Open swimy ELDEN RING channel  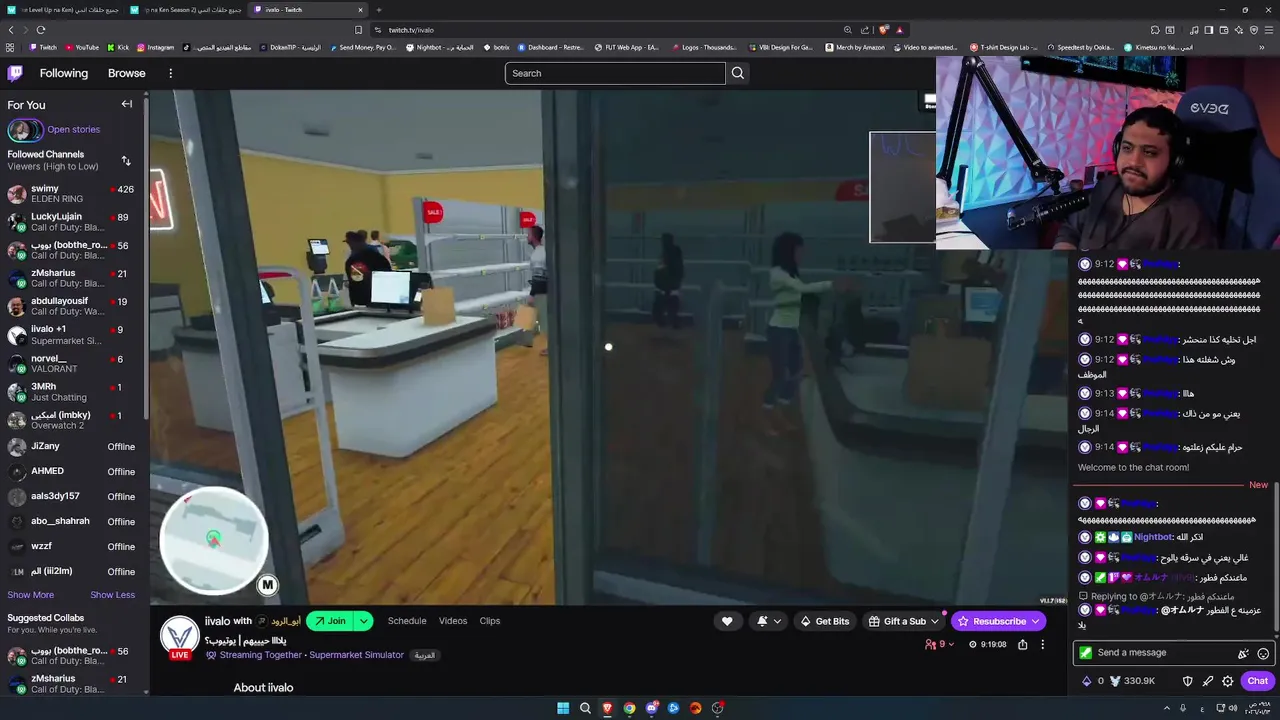coord(72,194)
